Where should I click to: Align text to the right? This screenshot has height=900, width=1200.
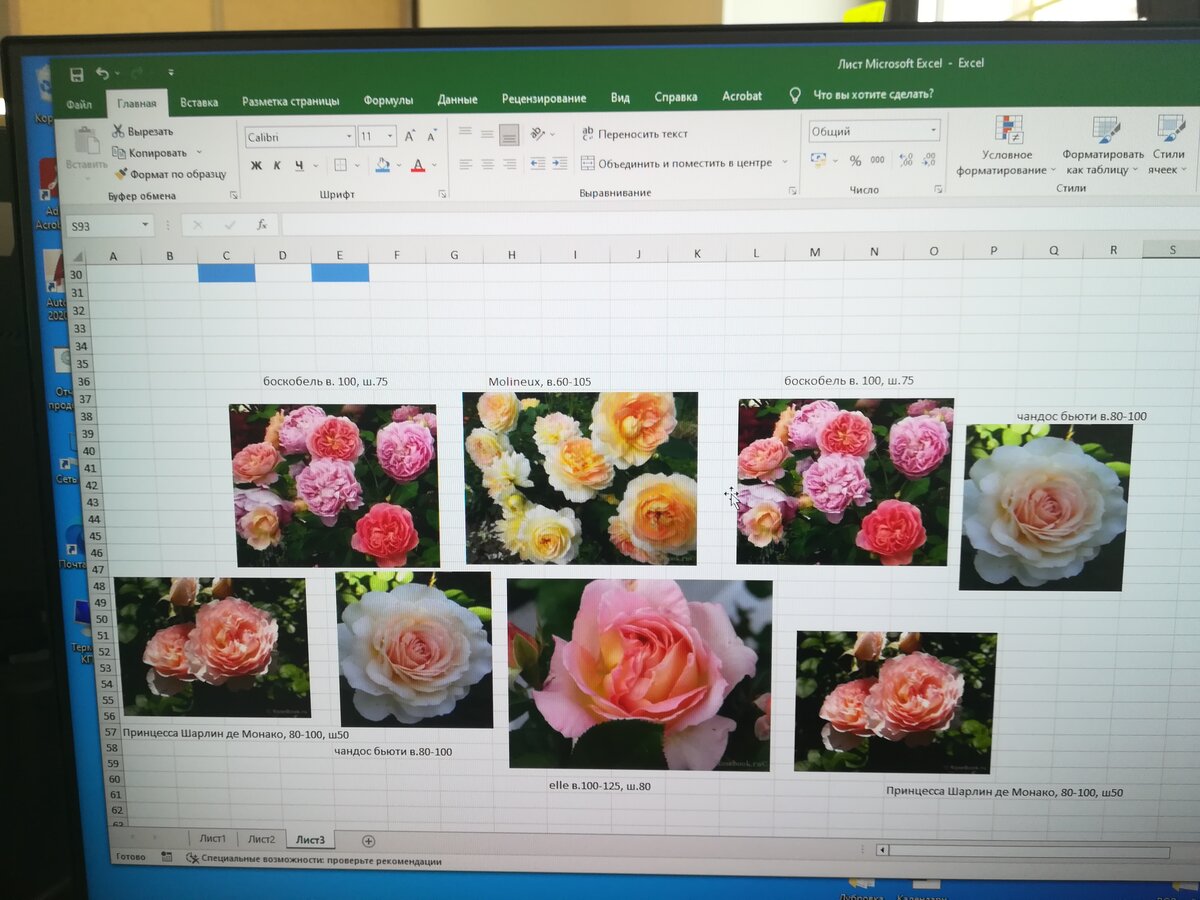(509, 163)
